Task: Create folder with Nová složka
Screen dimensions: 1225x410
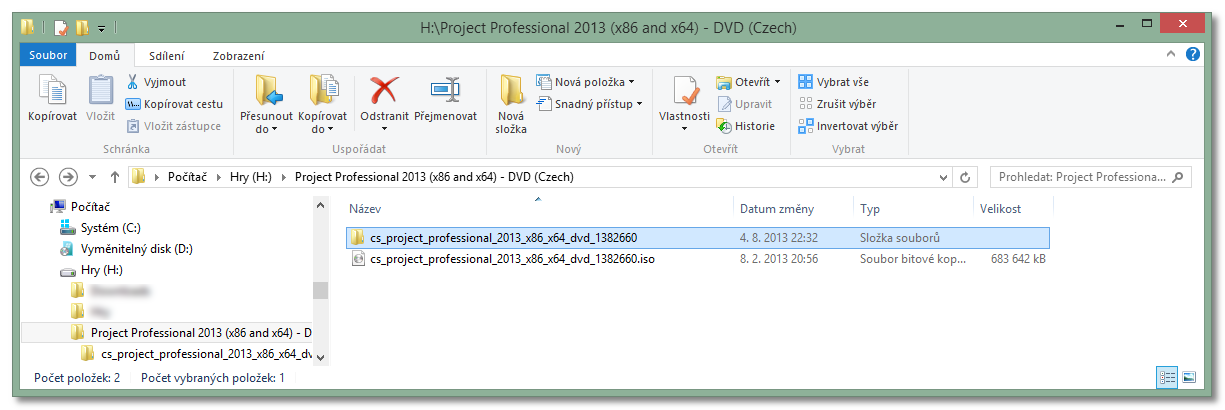Action: (511, 105)
